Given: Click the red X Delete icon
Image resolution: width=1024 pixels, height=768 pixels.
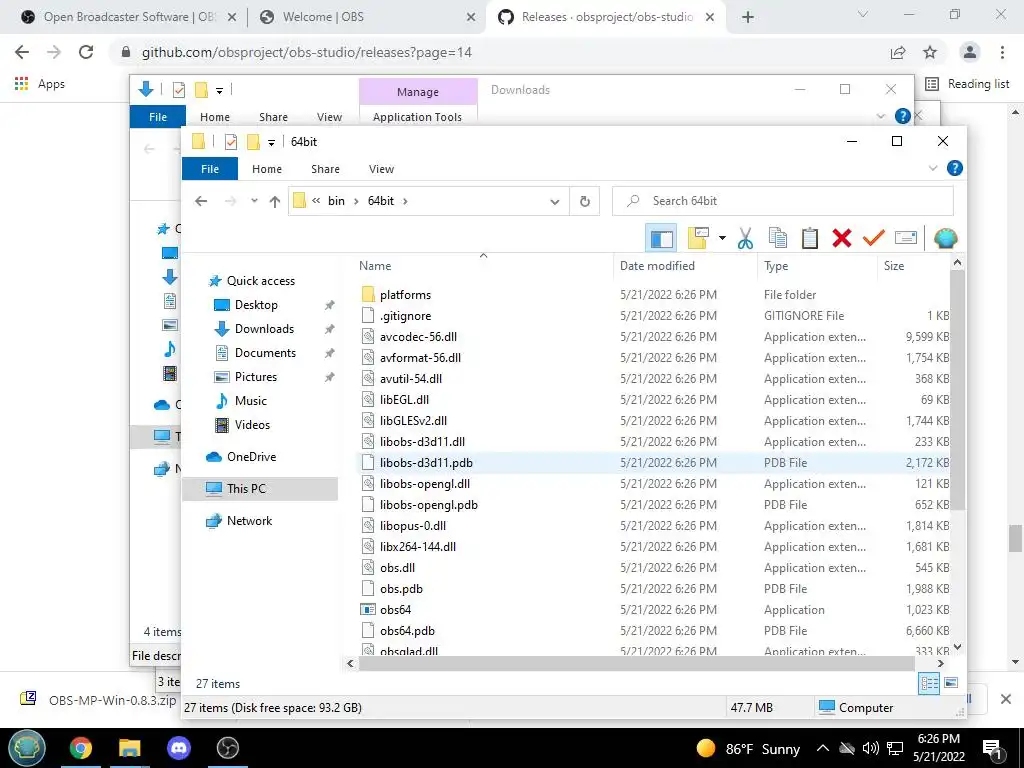Looking at the screenshot, I should click(842, 238).
